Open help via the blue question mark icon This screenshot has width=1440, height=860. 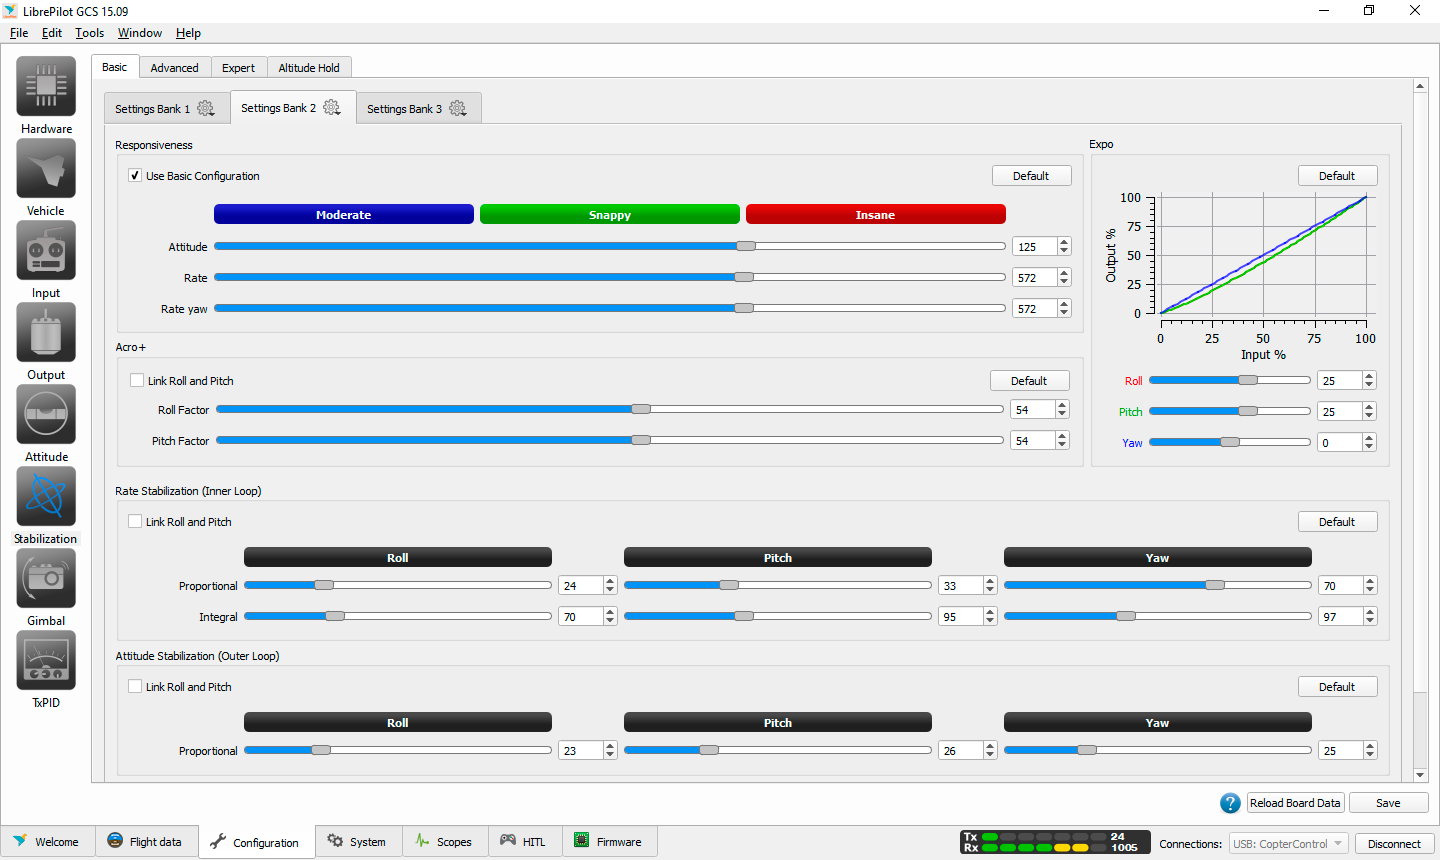point(1230,803)
